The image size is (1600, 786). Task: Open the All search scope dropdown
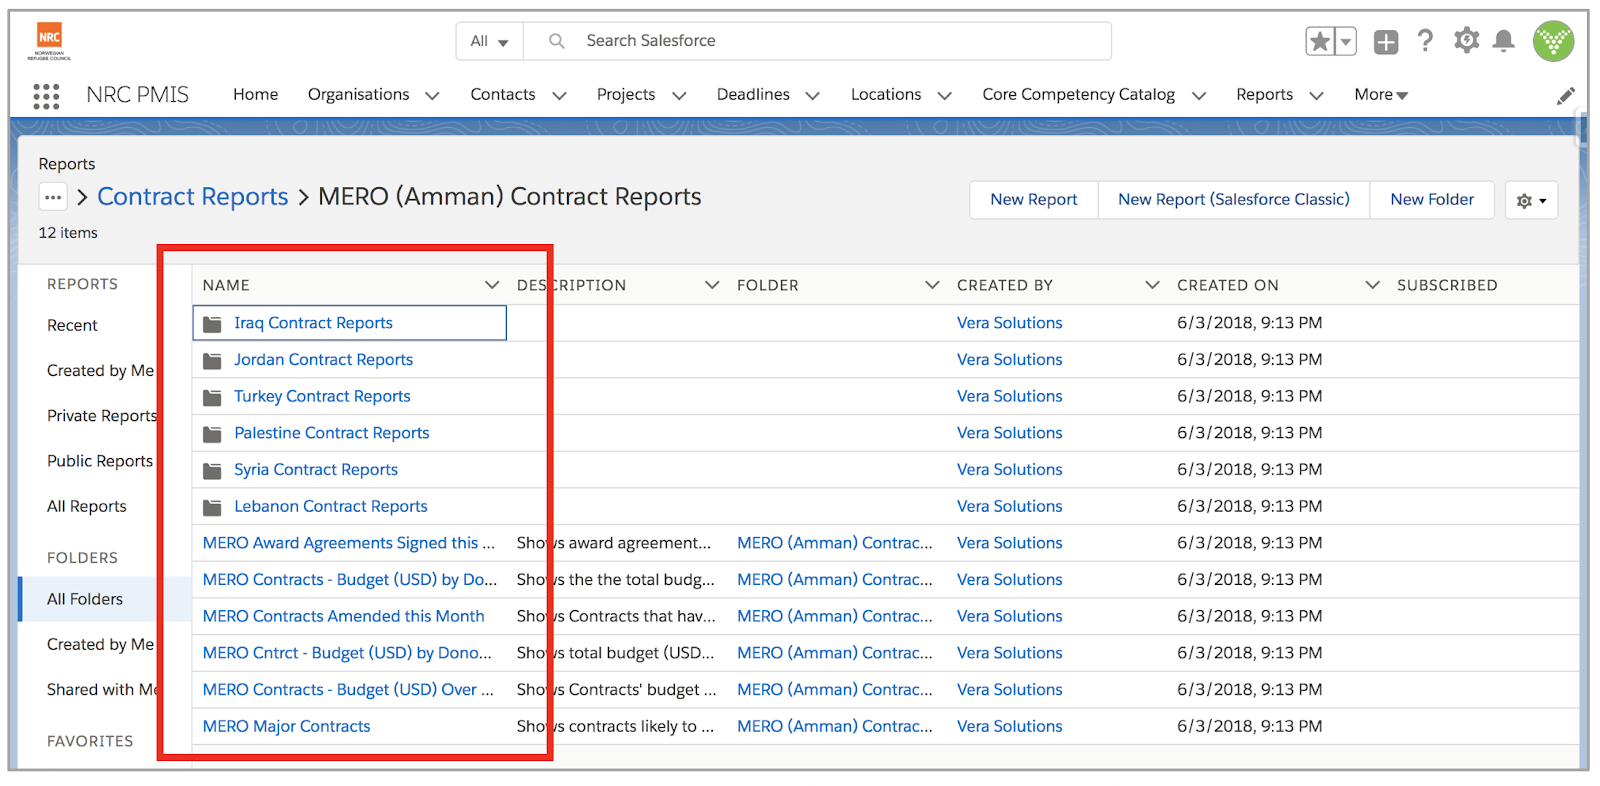[x=489, y=41]
